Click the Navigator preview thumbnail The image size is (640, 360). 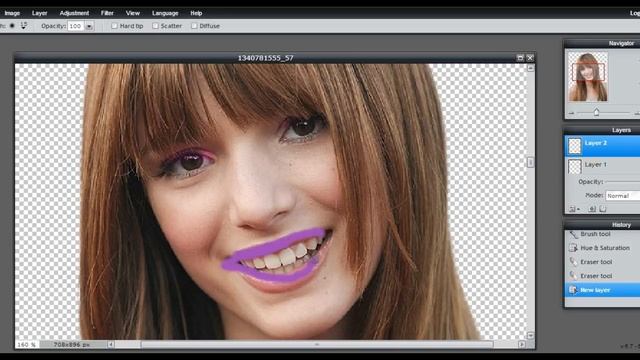coord(588,76)
